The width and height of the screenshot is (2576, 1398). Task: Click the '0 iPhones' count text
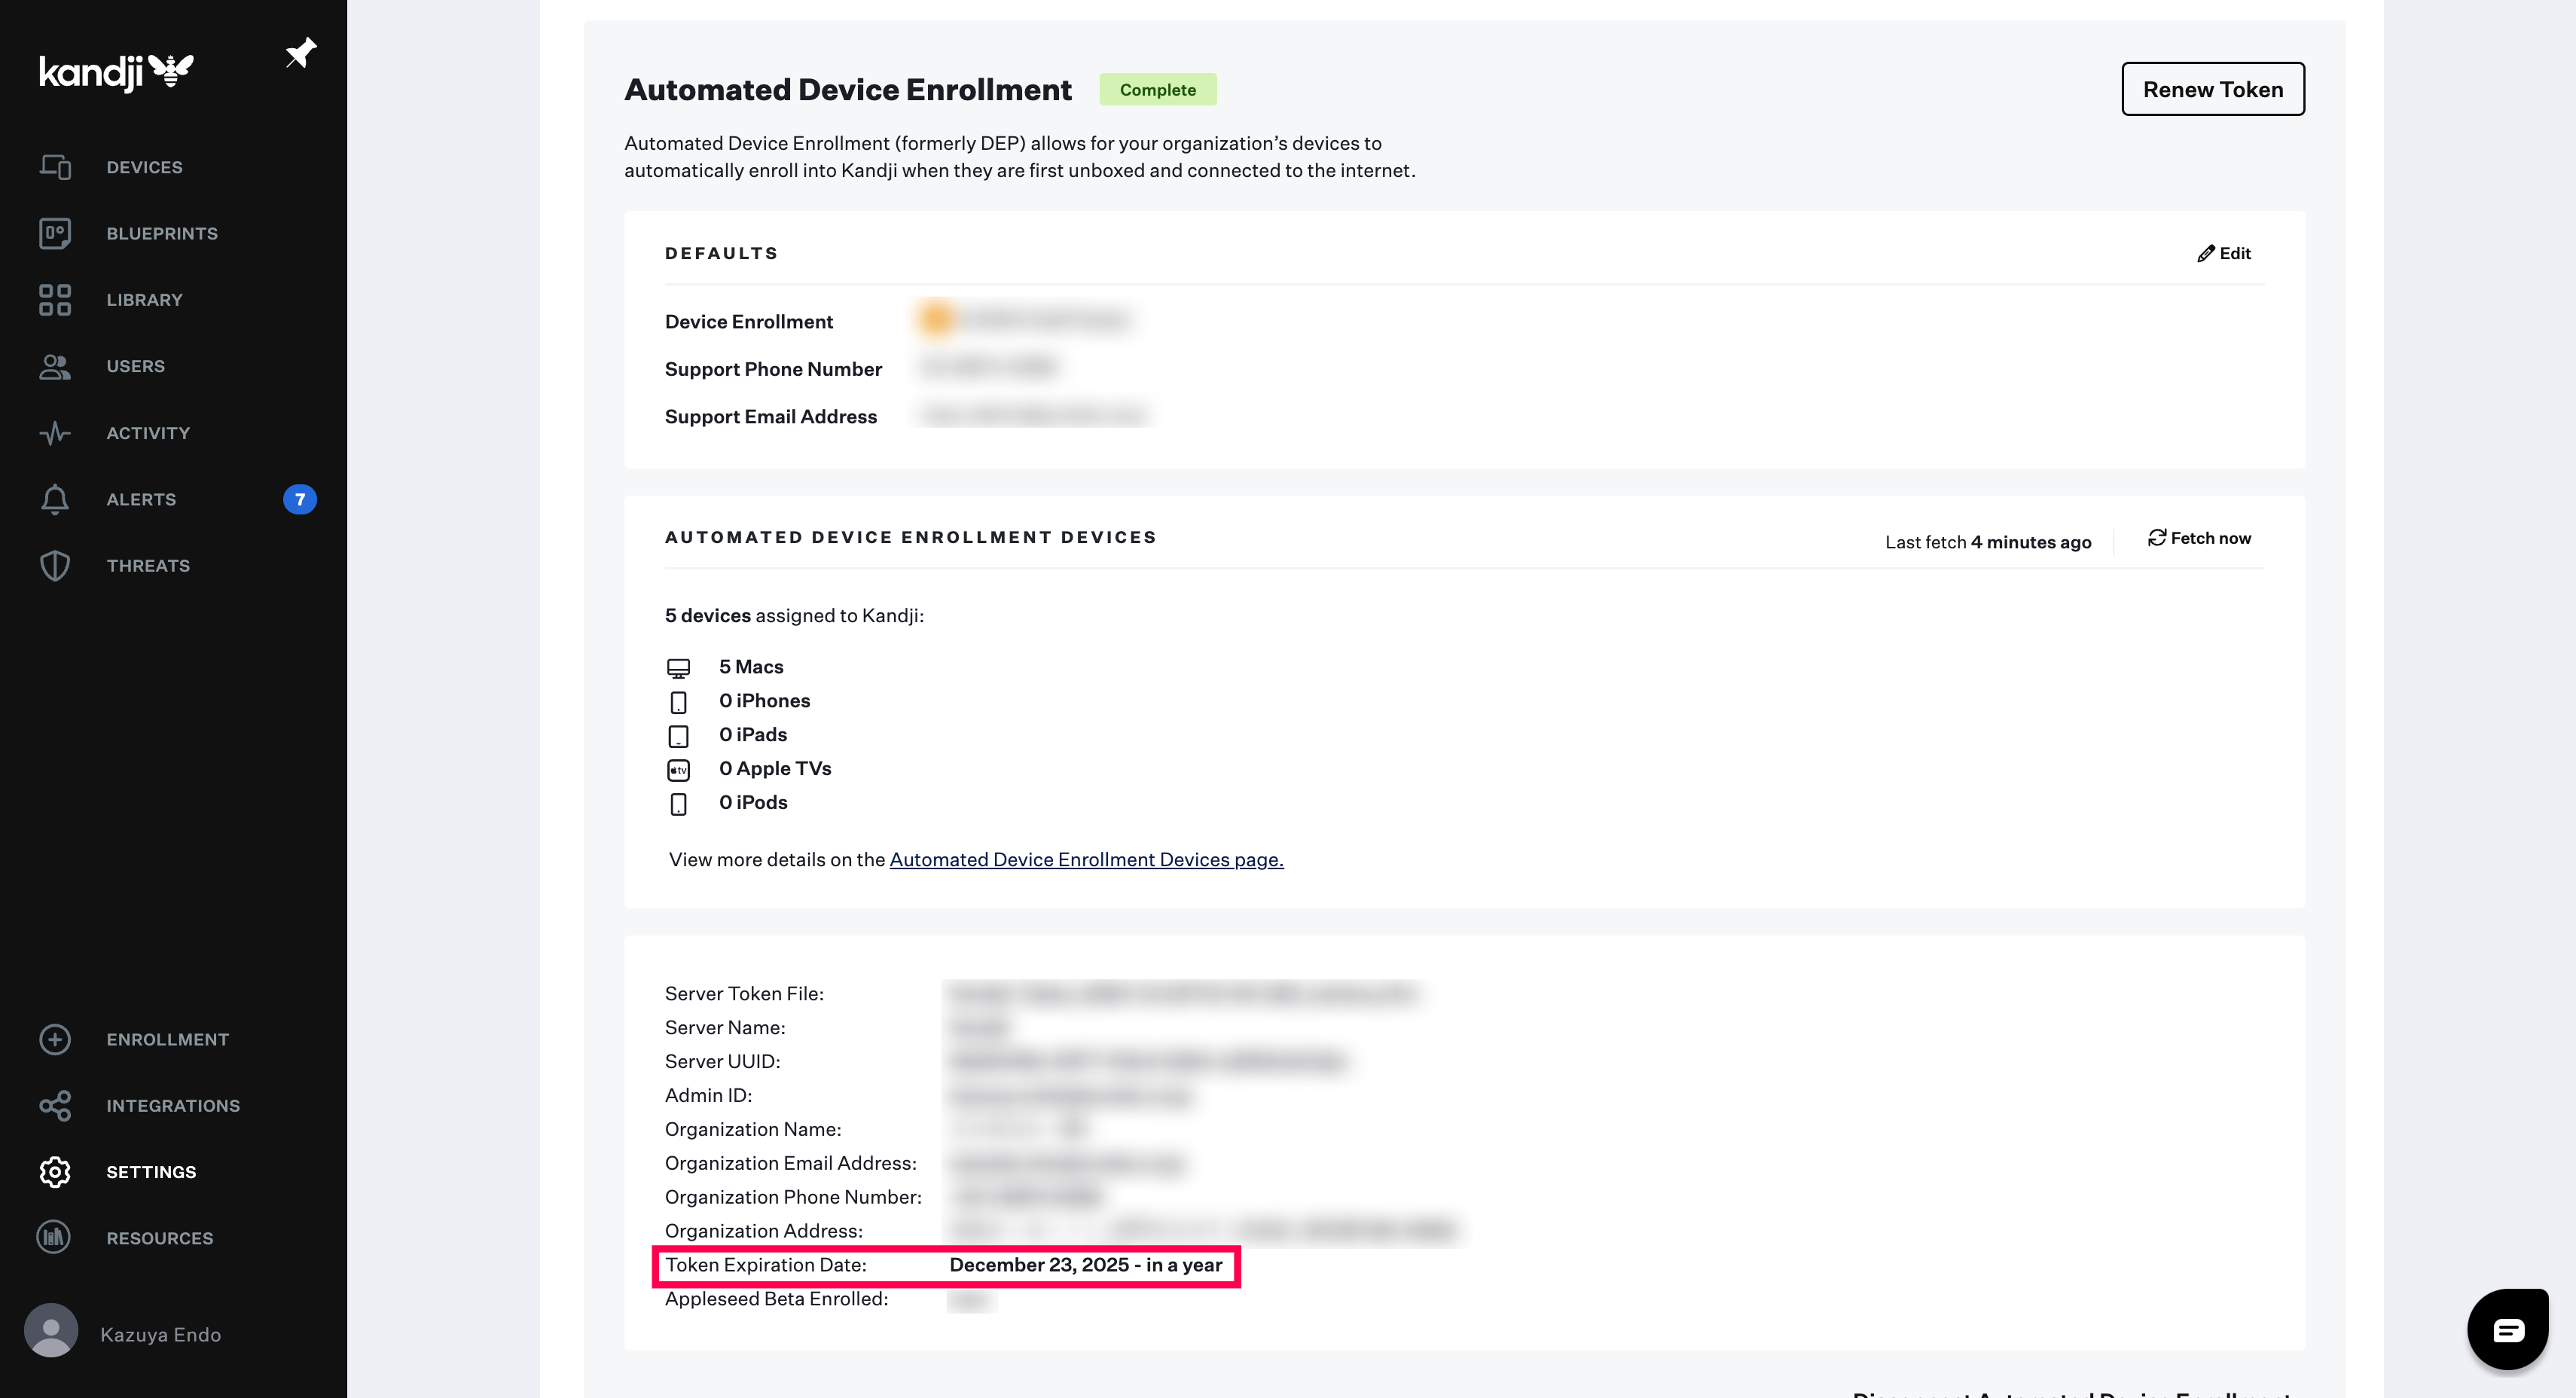point(764,701)
